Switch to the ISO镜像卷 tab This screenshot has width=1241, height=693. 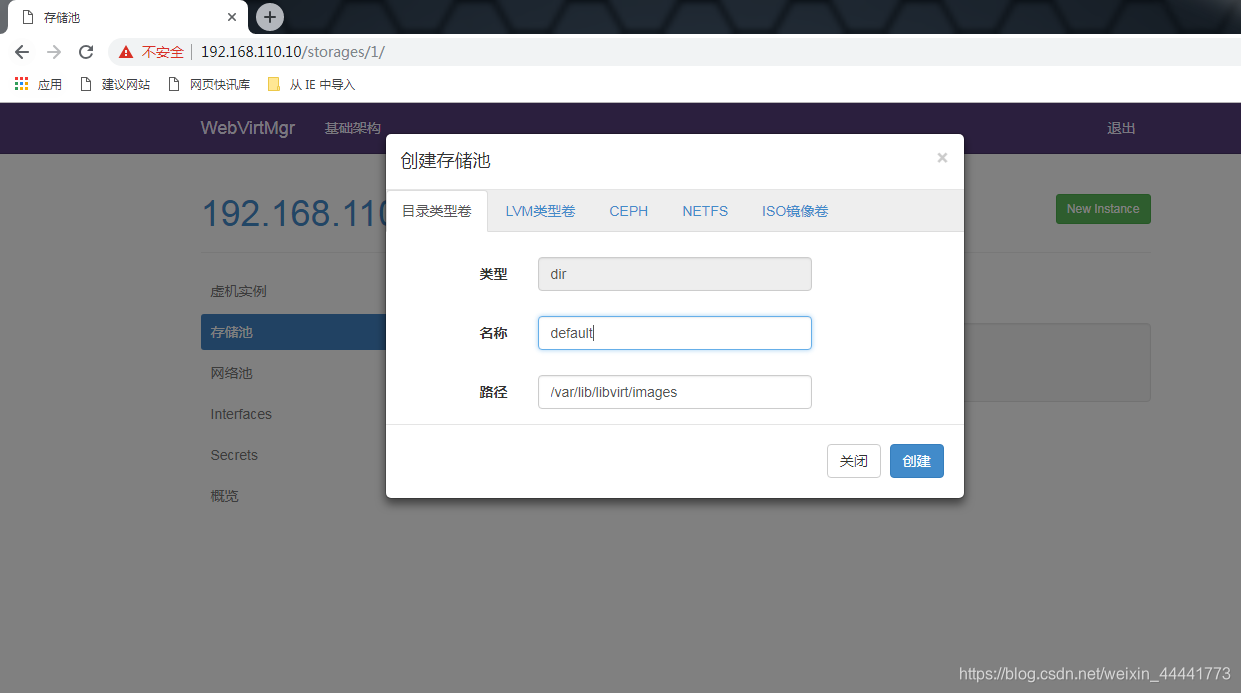795,211
